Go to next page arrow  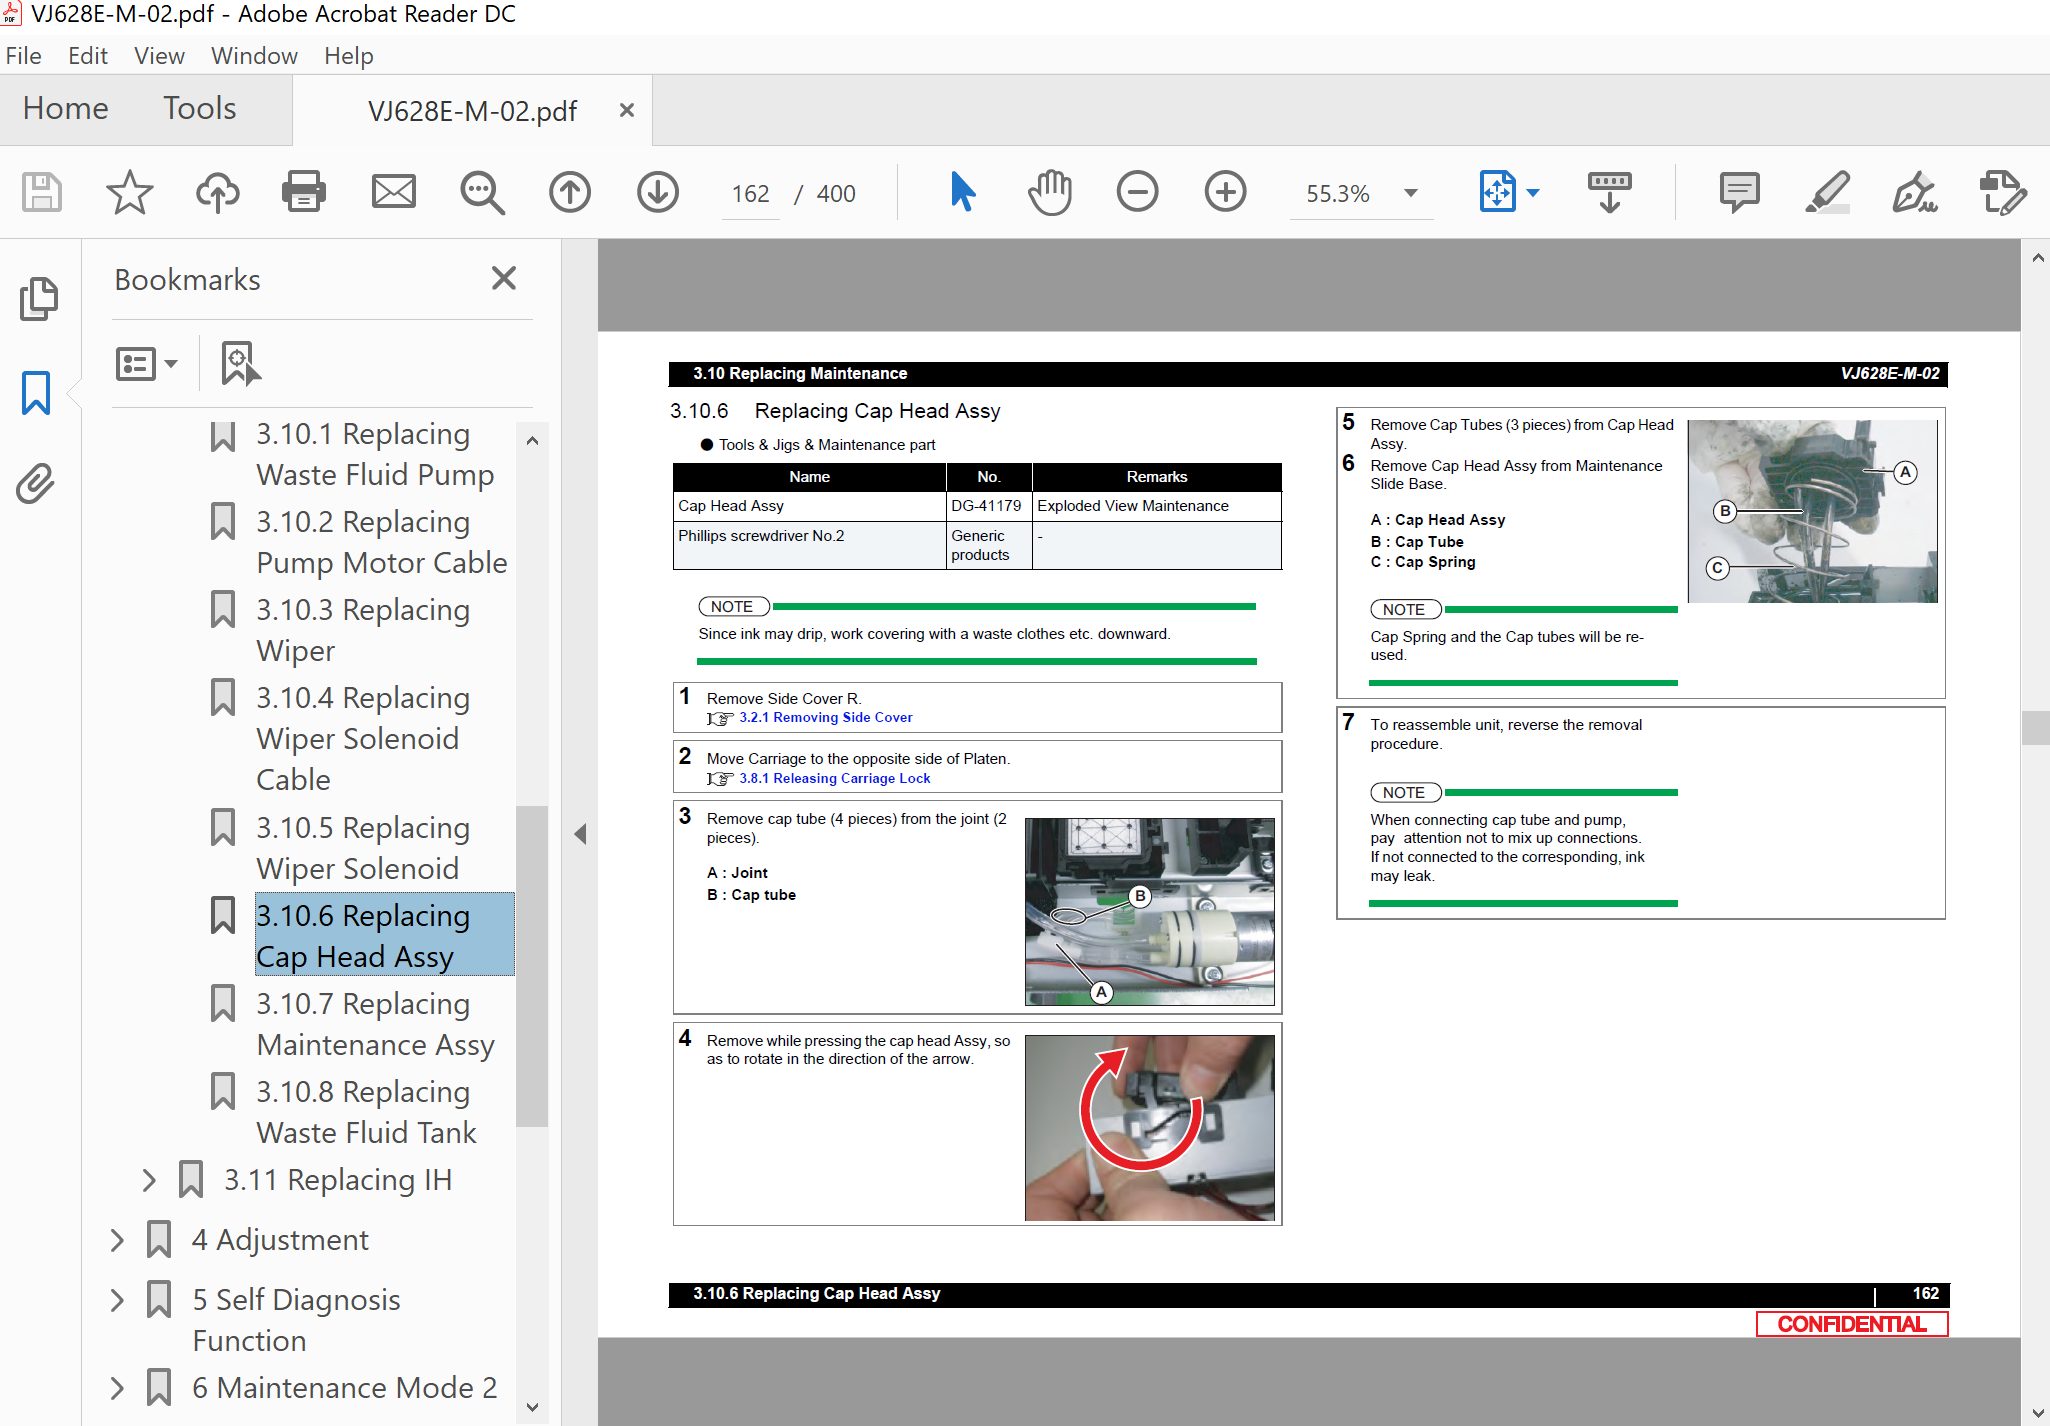tap(658, 192)
